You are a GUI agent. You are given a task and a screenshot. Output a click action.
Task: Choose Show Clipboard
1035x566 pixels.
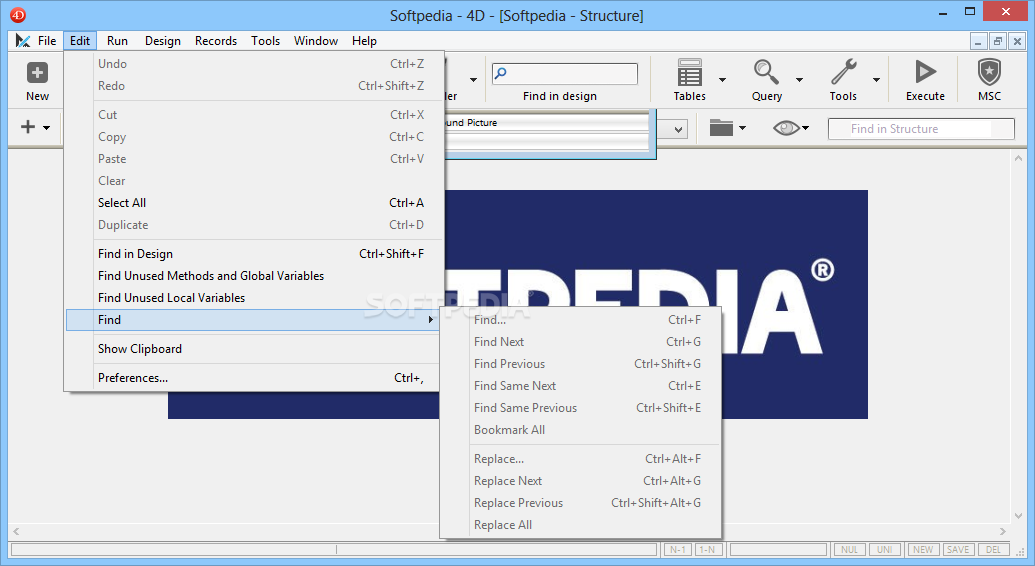[x=254, y=349]
